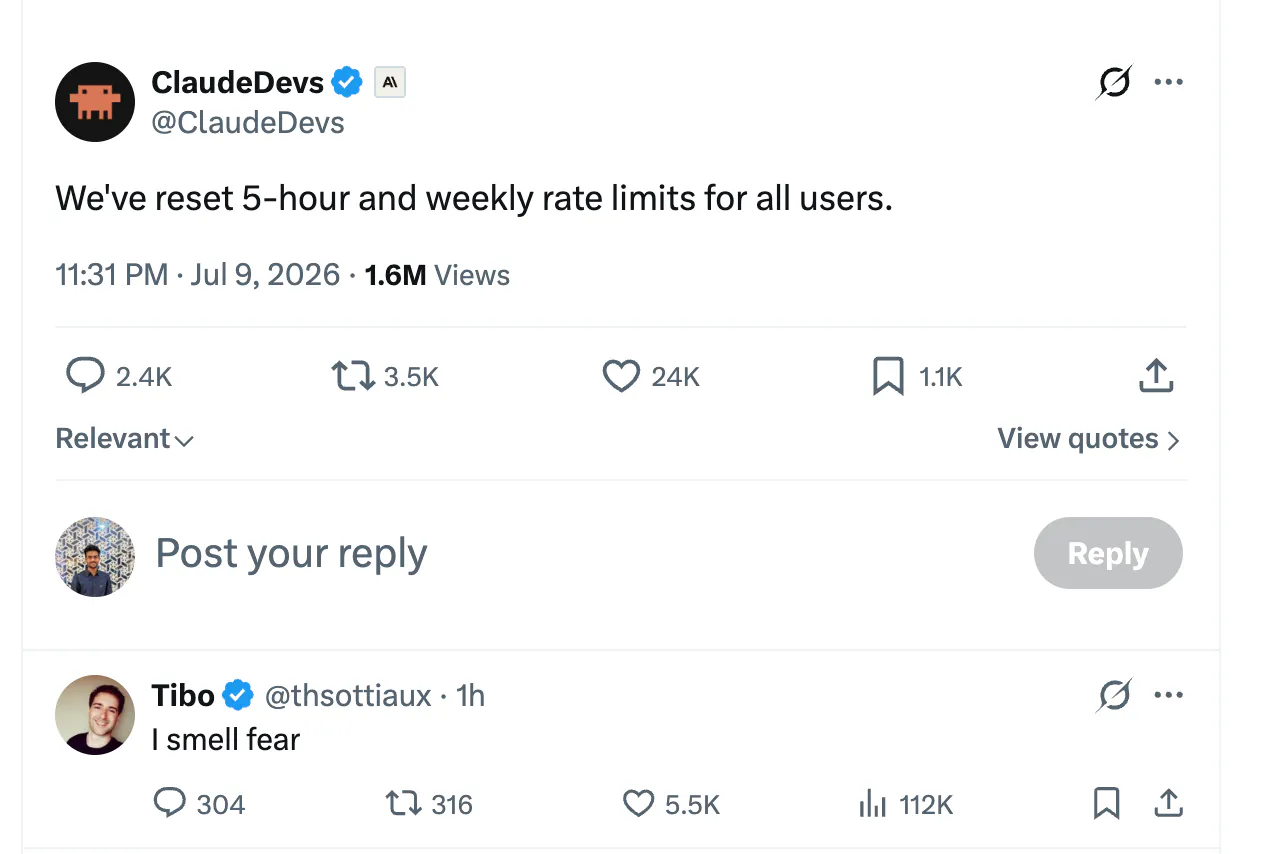This screenshot has width=1266, height=854.
Task: Click the Grok icon on ClaudeDevs post
Action: pos(1114,82)
